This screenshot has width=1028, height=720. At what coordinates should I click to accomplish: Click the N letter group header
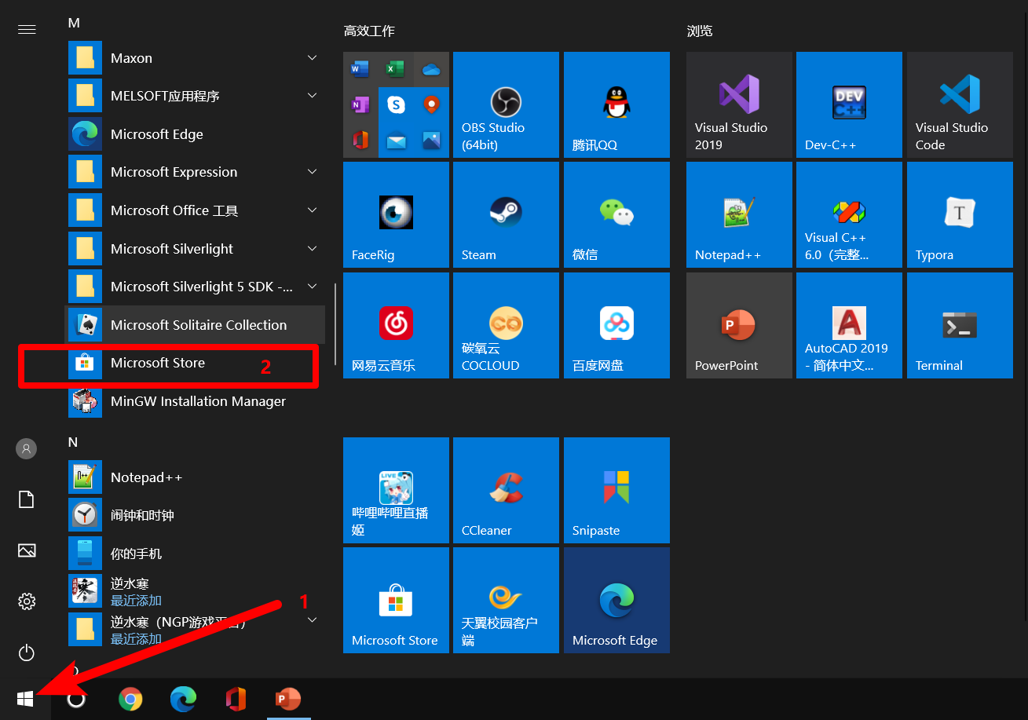(x=73, y=442)
